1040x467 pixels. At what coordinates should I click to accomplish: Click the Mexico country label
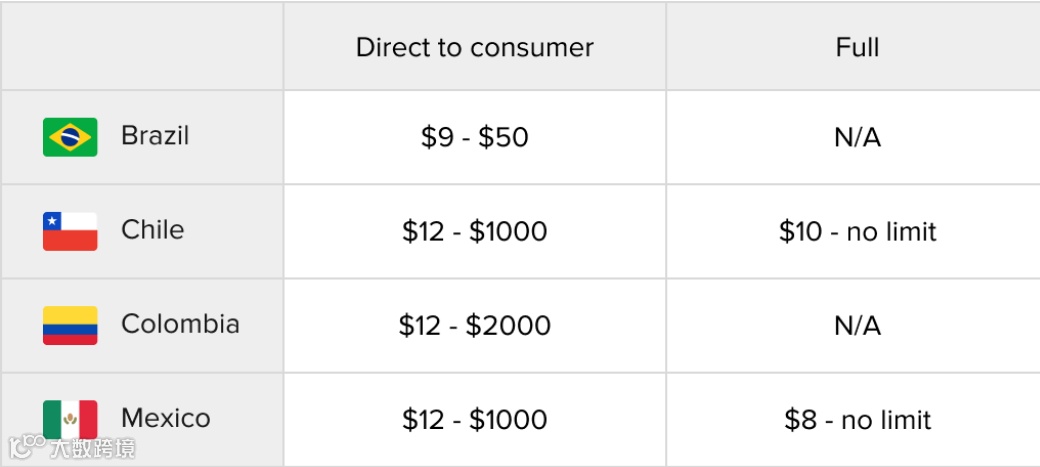(166, 418)
